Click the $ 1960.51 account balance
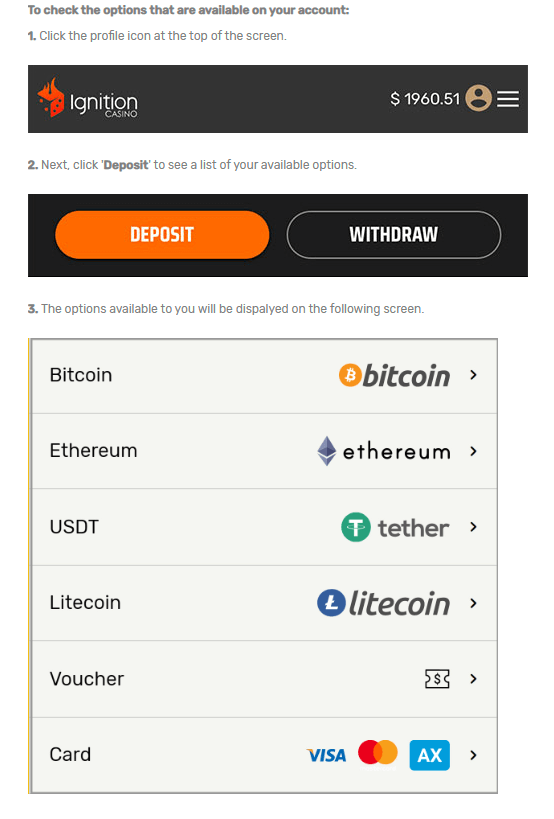The height and width of the screenshot is (819, 554). point(425,99)
